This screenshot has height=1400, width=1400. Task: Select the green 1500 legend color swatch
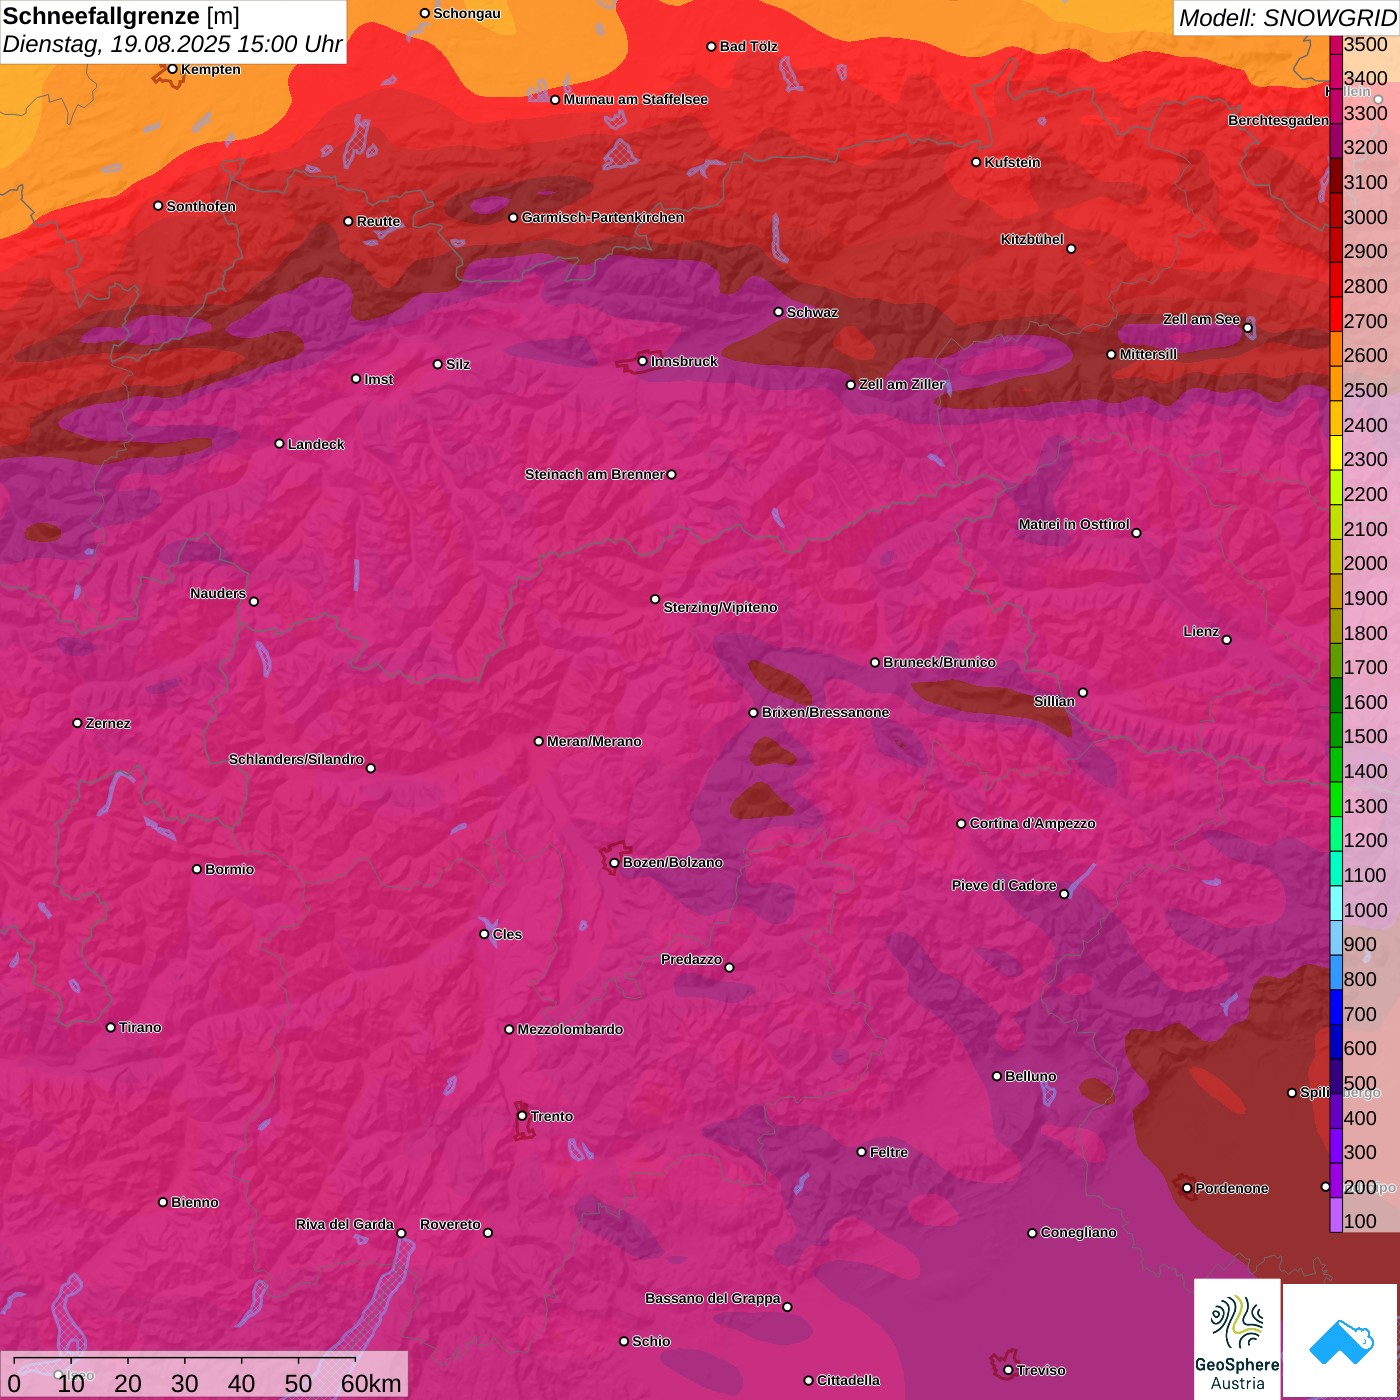pyautogui.click(x=1336, y=730)
